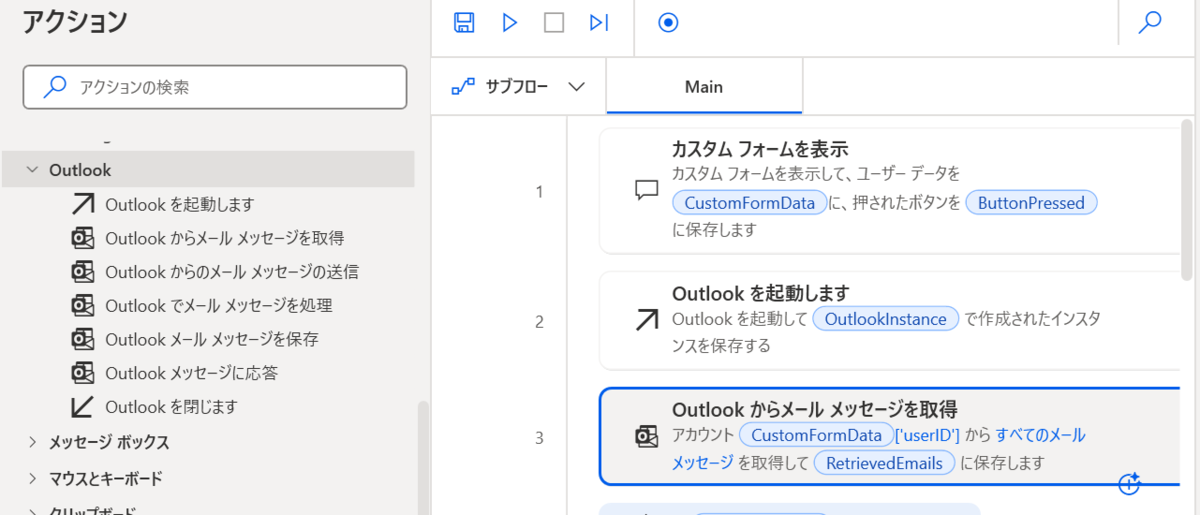
Task: Click the Copilot sparkle icon on step 3
Action: (x=1129, y=484)
